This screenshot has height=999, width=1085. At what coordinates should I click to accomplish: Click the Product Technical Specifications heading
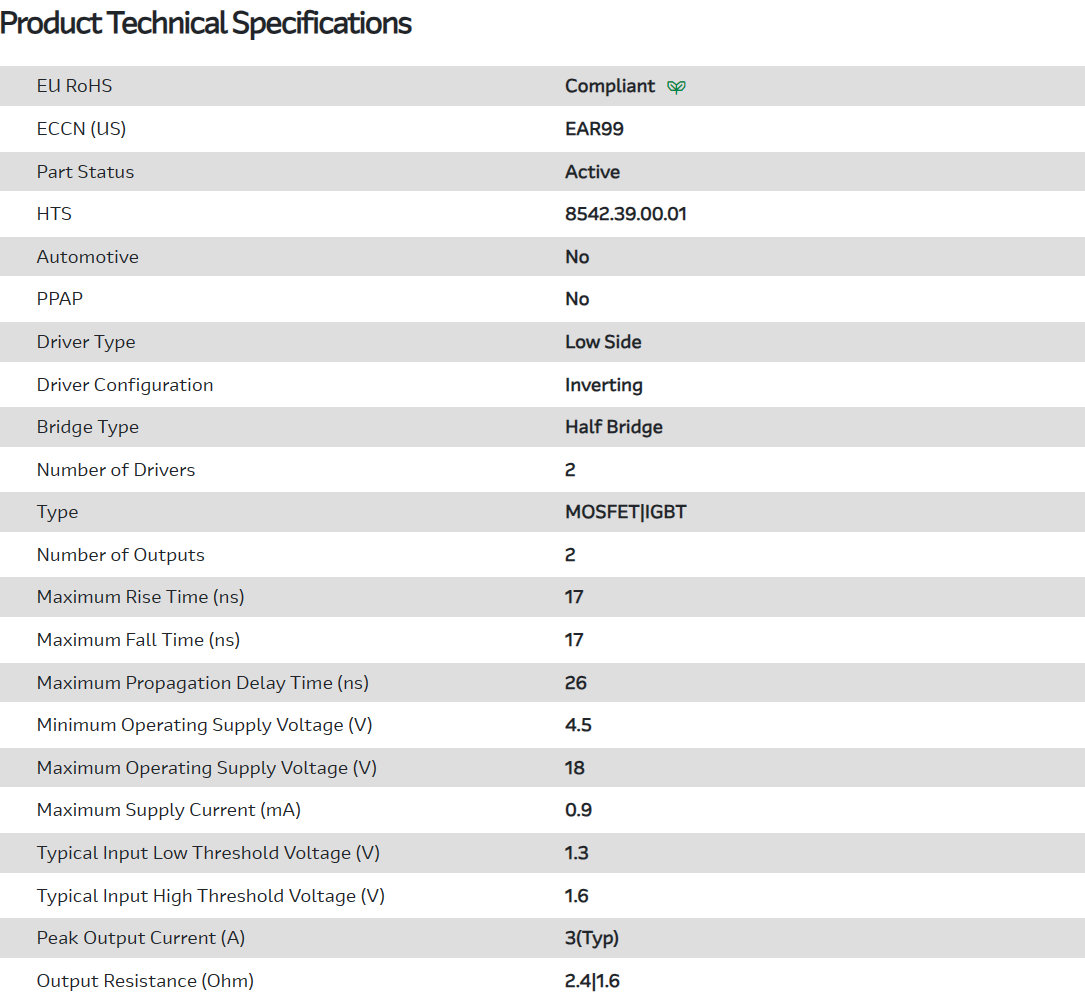point(206,23)
